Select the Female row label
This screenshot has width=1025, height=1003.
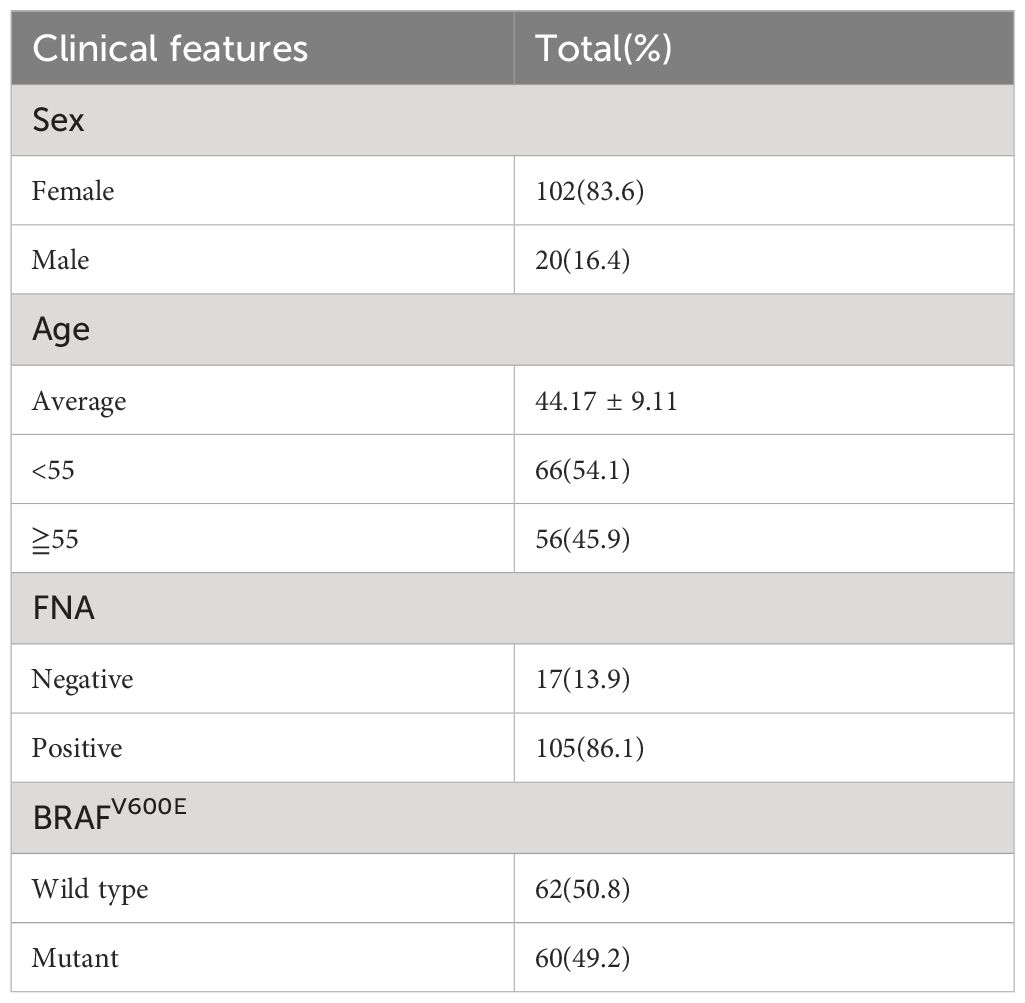point(73,191)
